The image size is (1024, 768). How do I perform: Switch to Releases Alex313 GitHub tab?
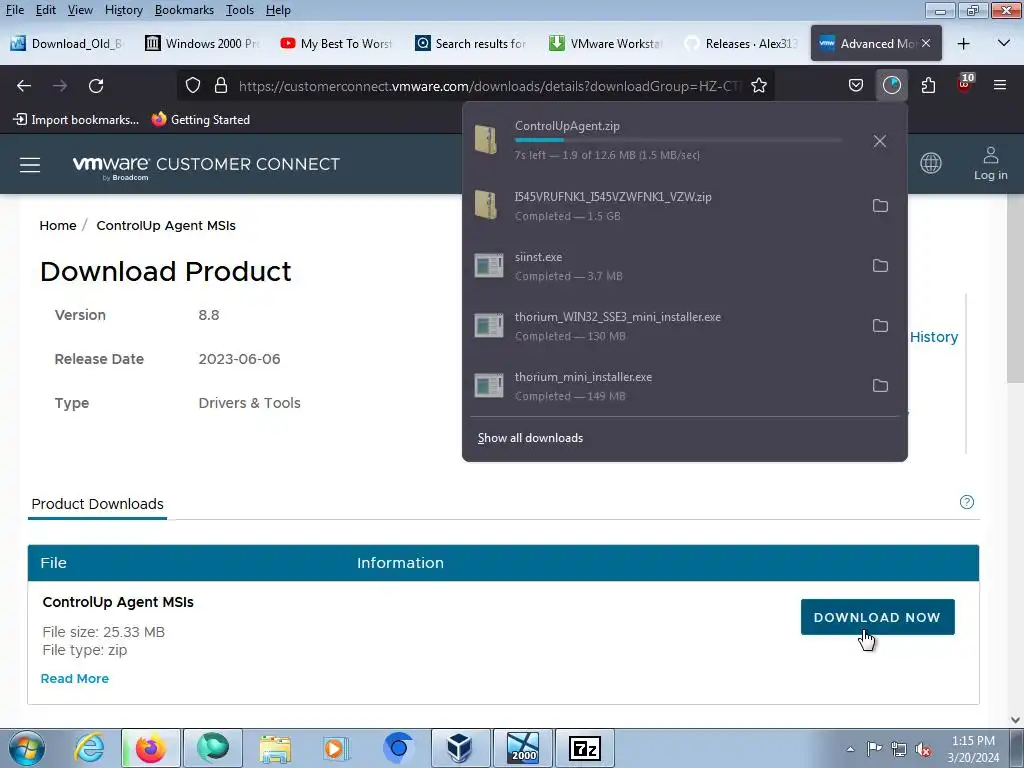coord(742,44)
